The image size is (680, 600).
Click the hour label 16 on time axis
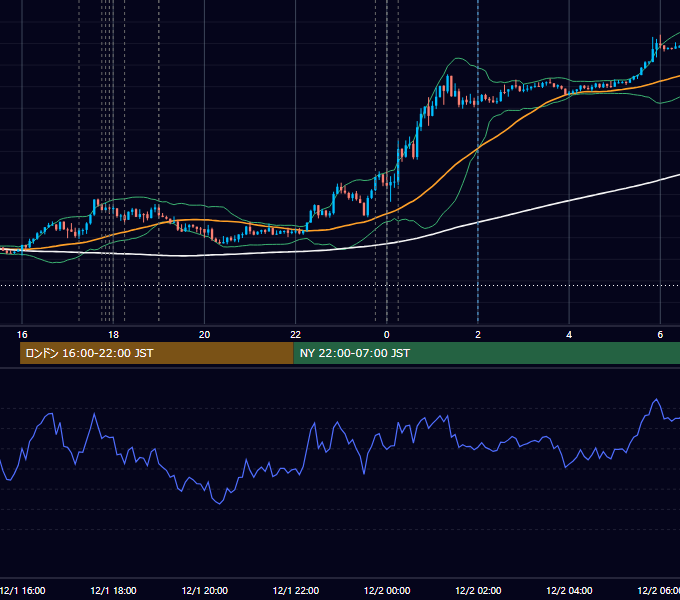pos(22,335)
